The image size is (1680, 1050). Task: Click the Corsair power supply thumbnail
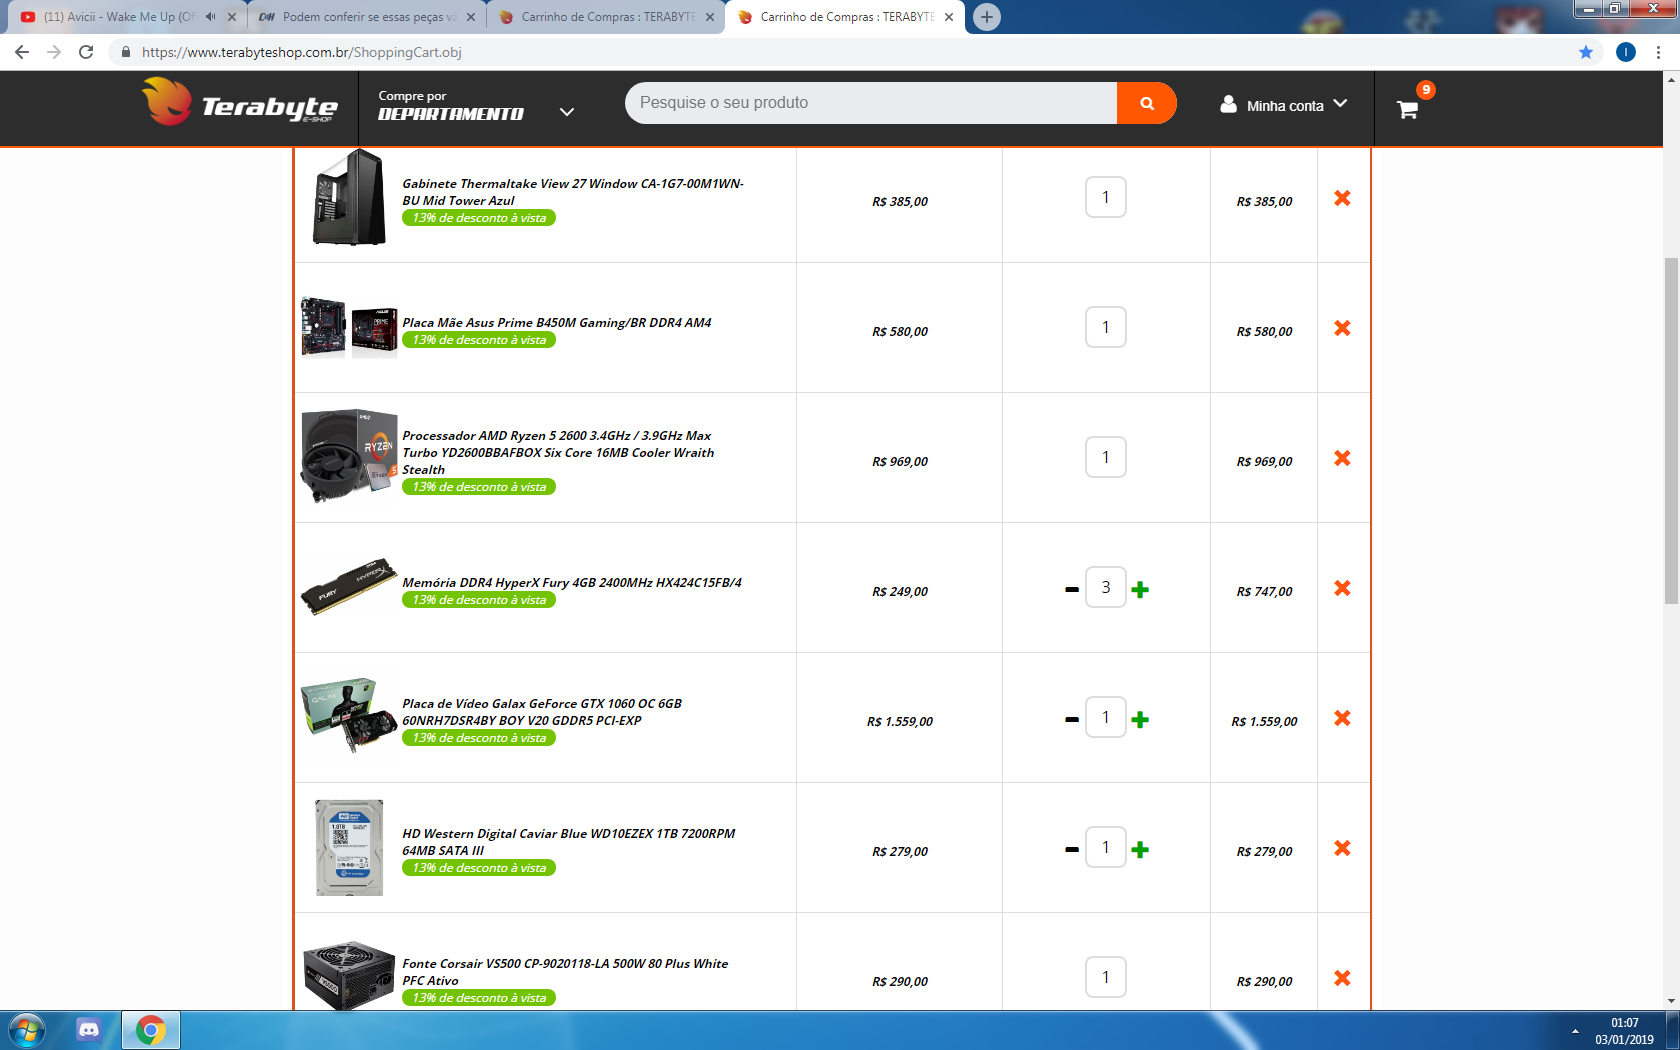[349, 975]
